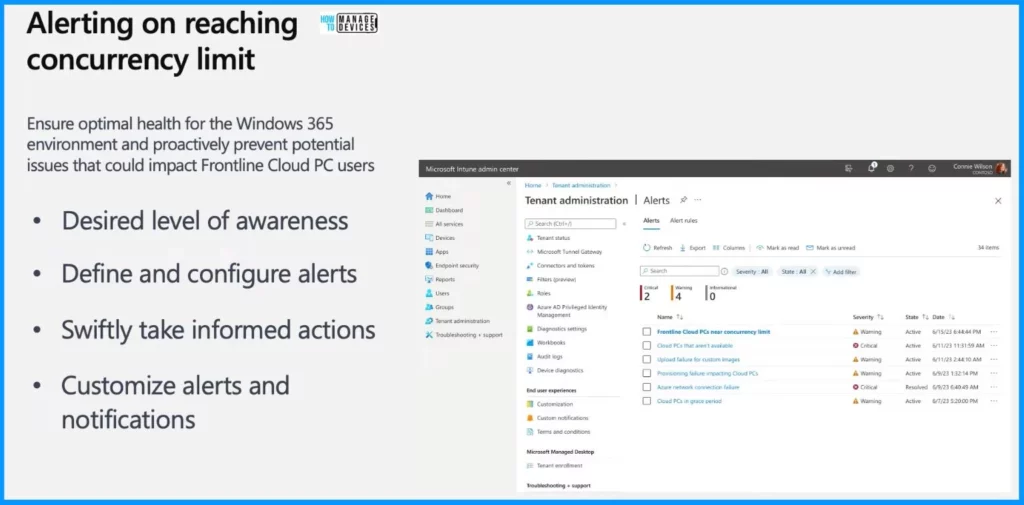This screenshot has height=505, width=1024.
Task: Click Mark as read
Action: coord(778,248)
